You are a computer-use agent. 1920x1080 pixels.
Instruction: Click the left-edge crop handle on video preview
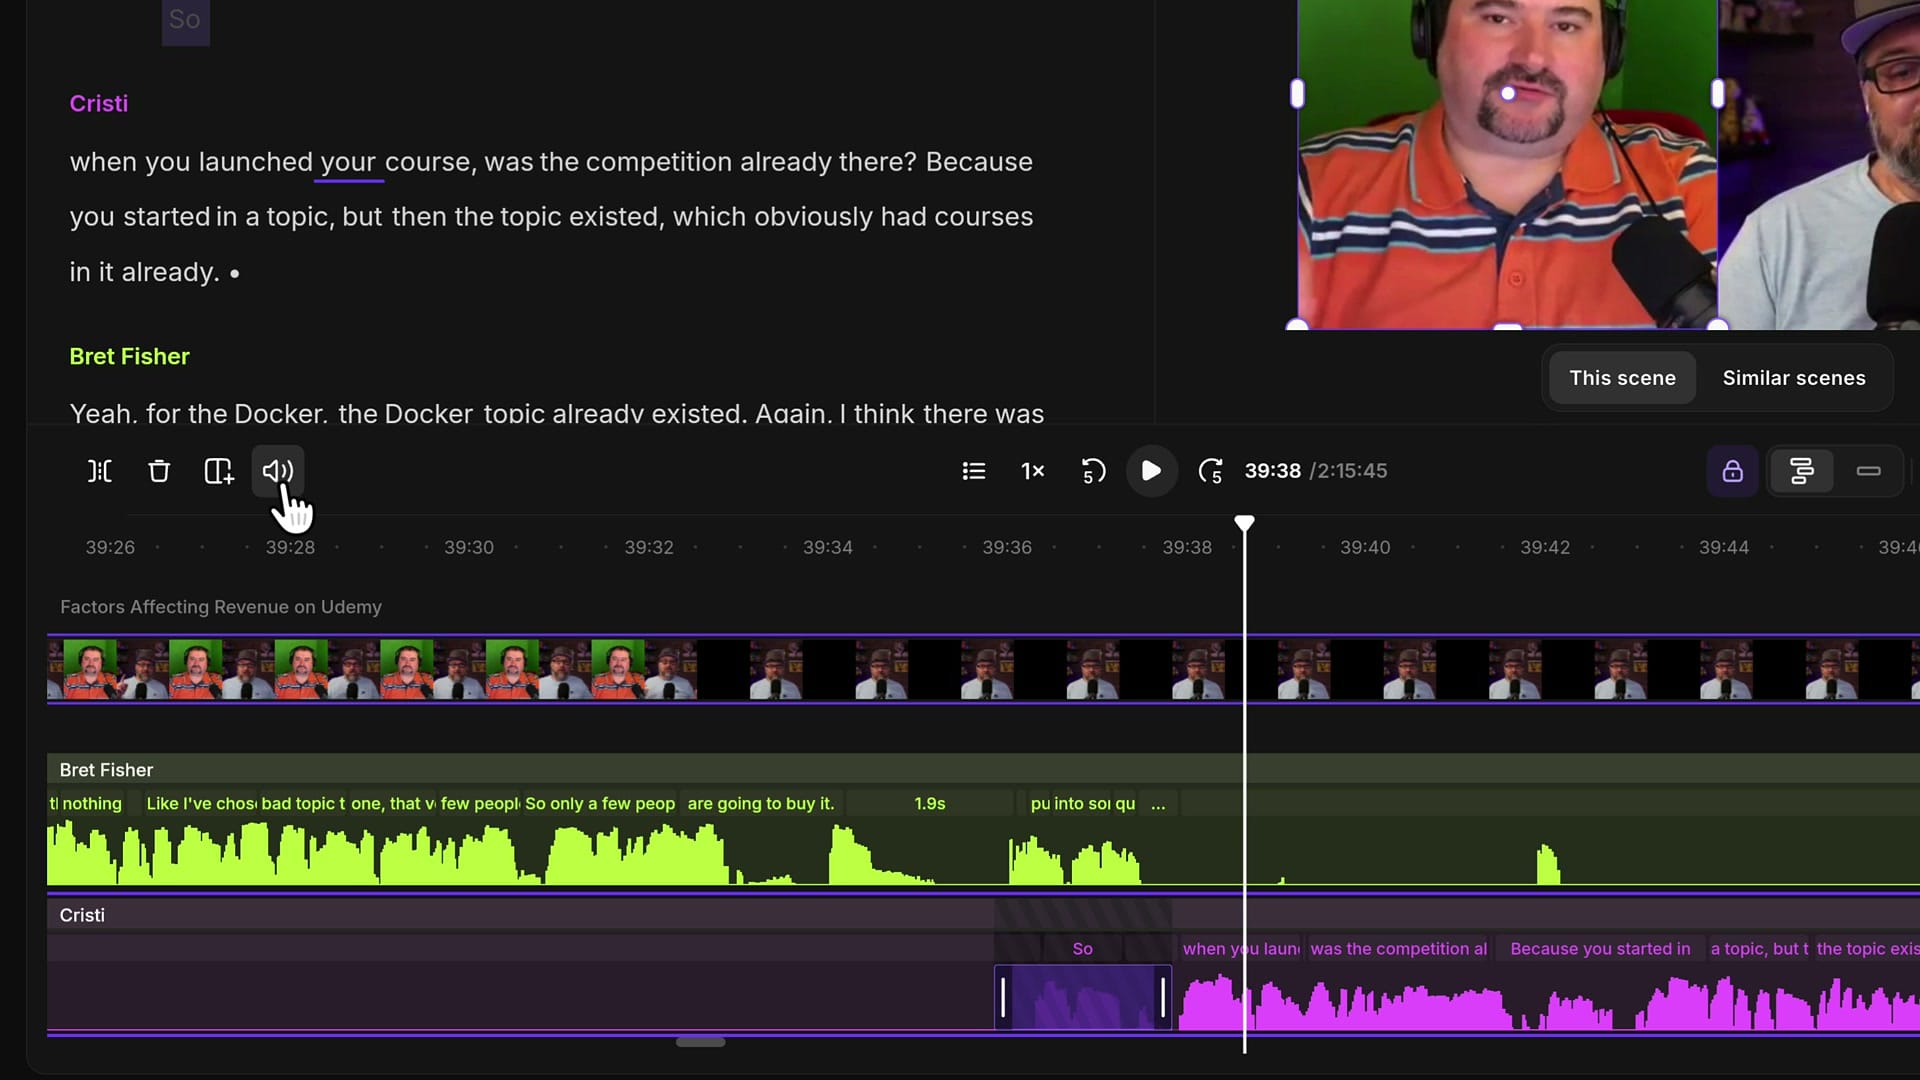(1298, 94)
